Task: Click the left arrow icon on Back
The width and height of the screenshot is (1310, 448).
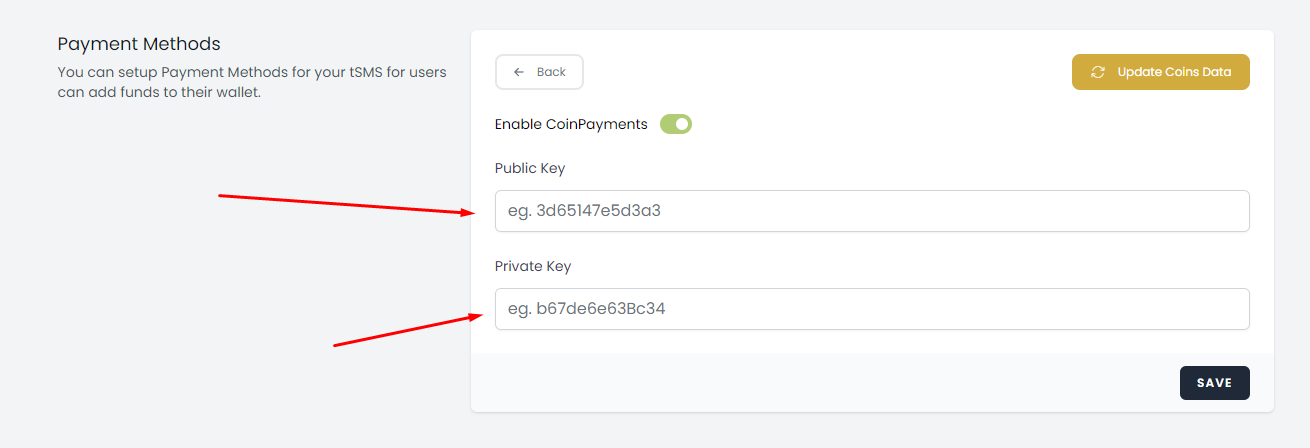Action: 519,72
